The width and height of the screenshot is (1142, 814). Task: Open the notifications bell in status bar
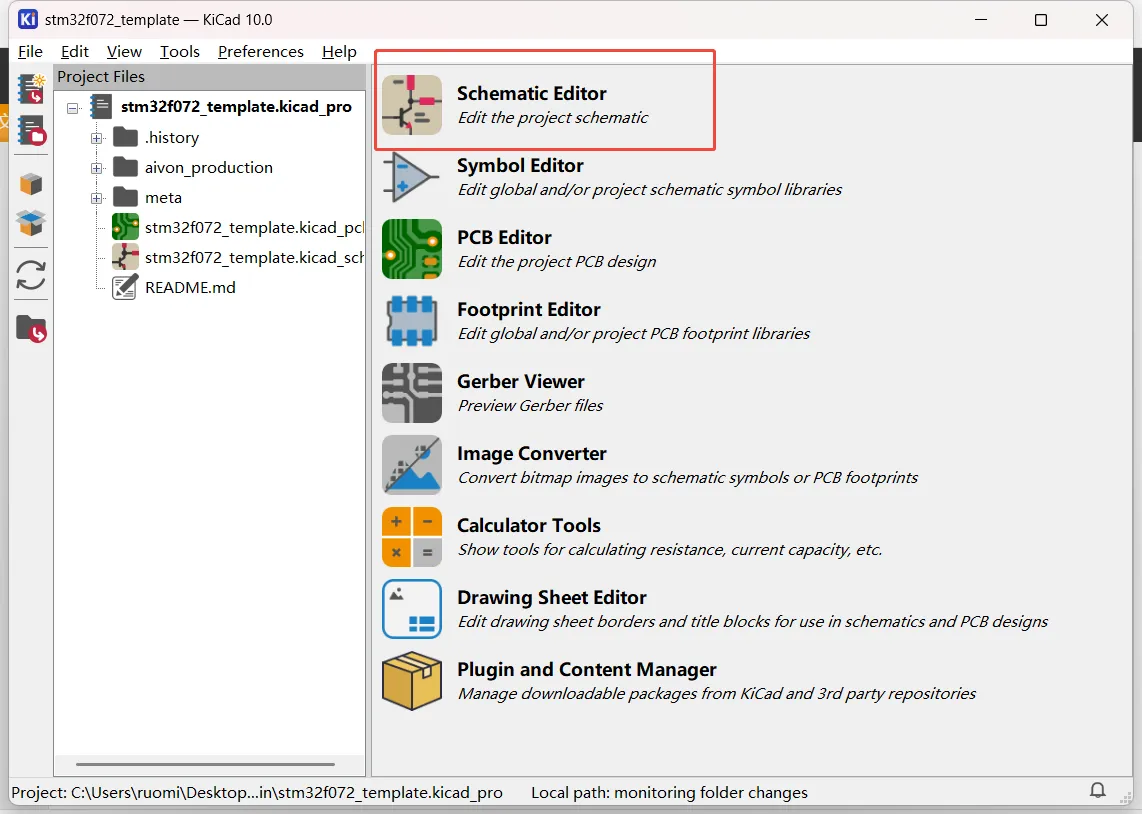(x=1098, y=790)
